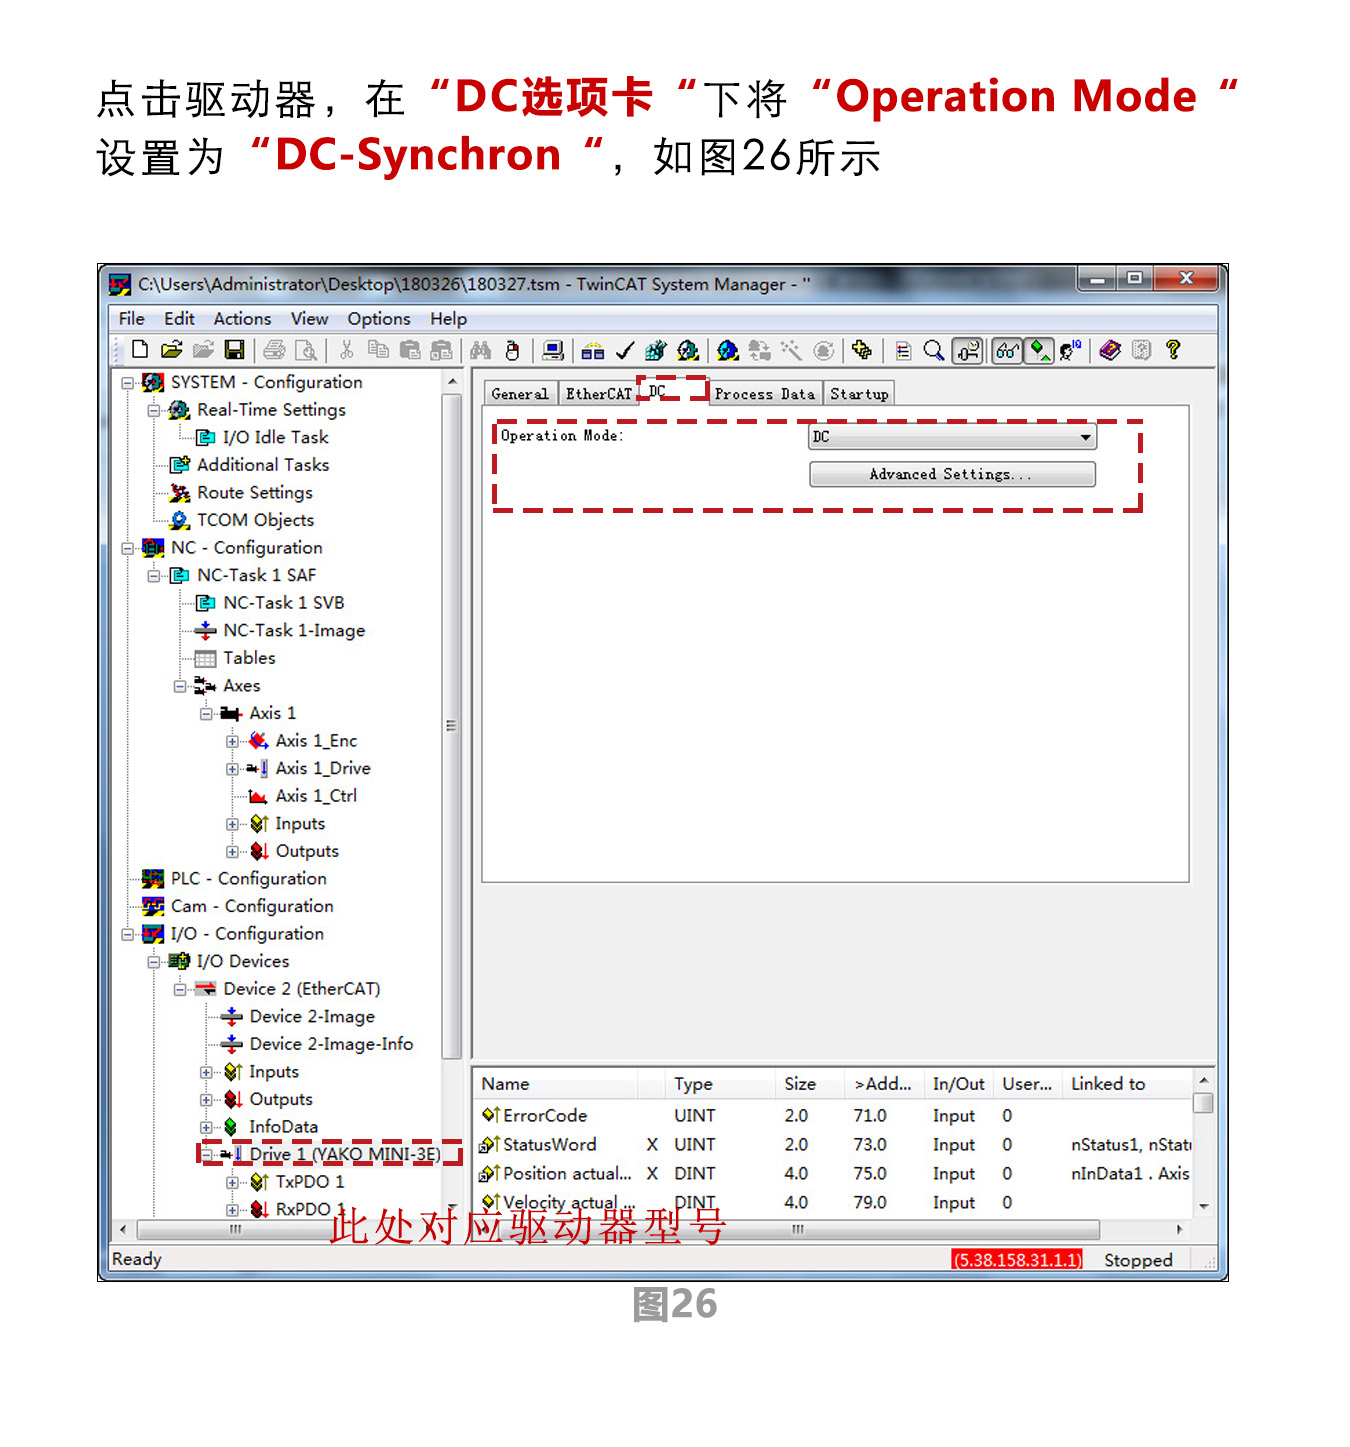1350x1447 pixels.
Task: Select Cam - Configuration in the tree
Action: 252,906
